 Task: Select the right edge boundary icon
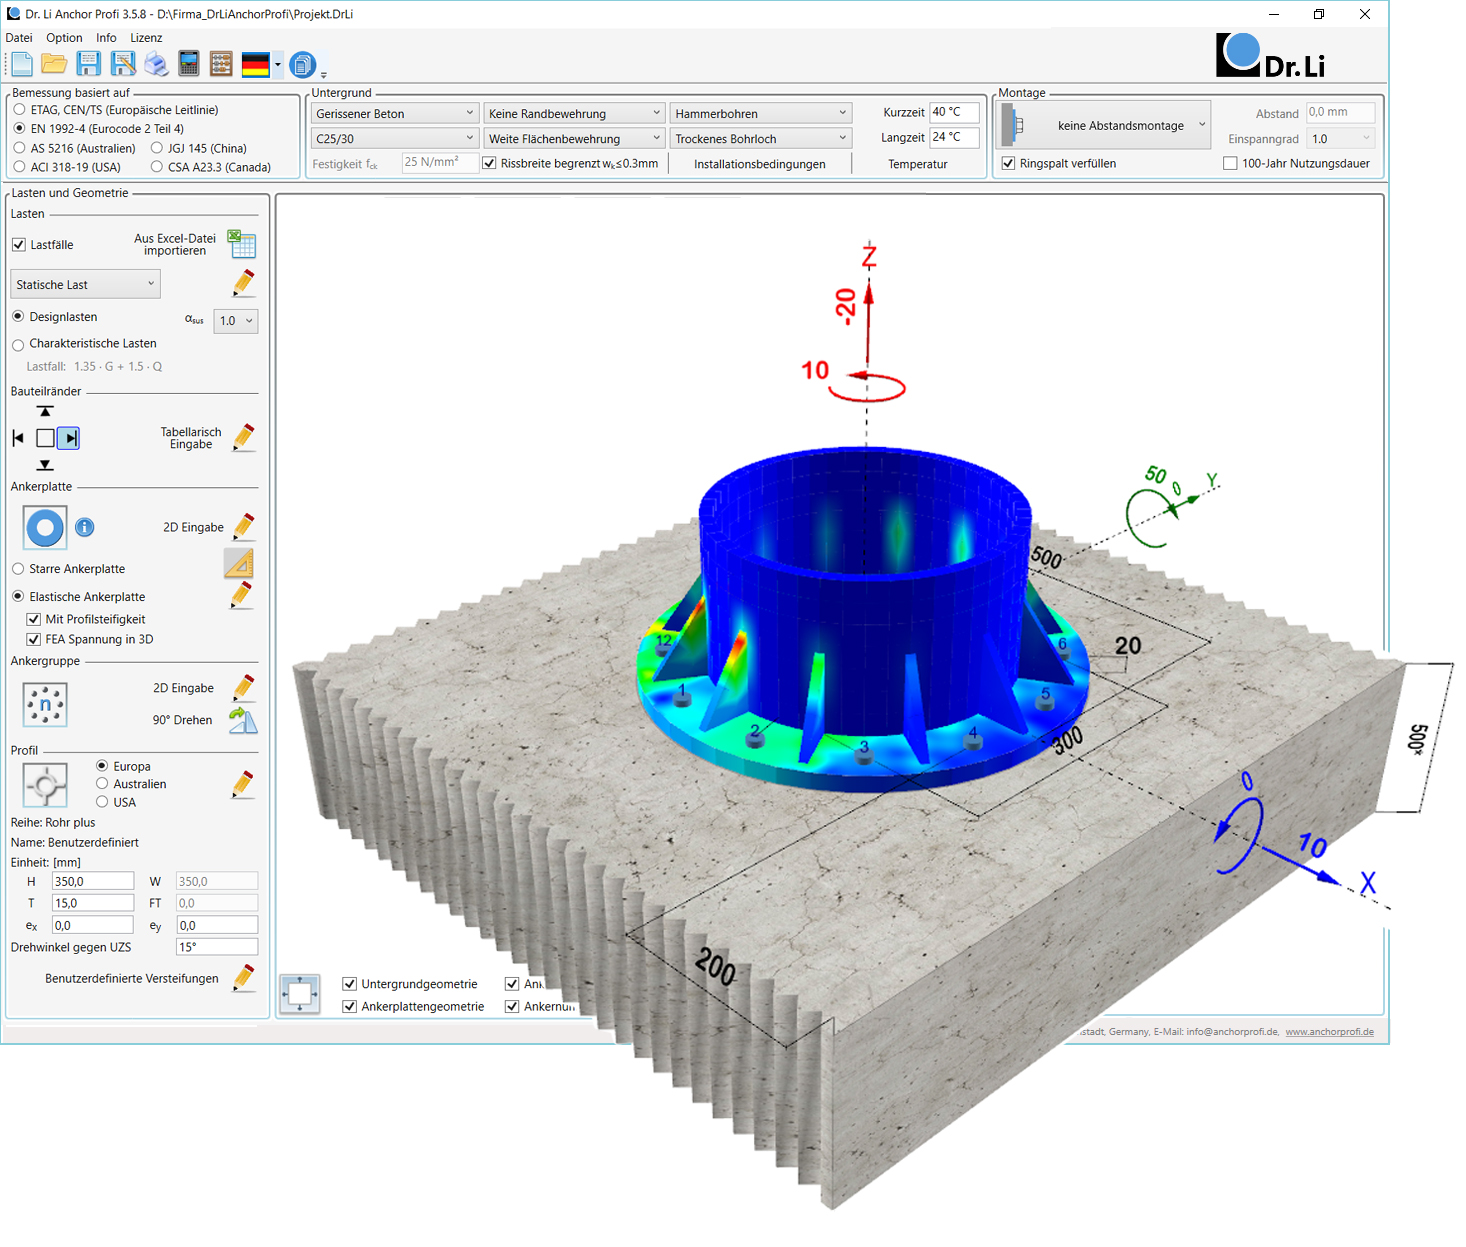click(x=68, y=438)
